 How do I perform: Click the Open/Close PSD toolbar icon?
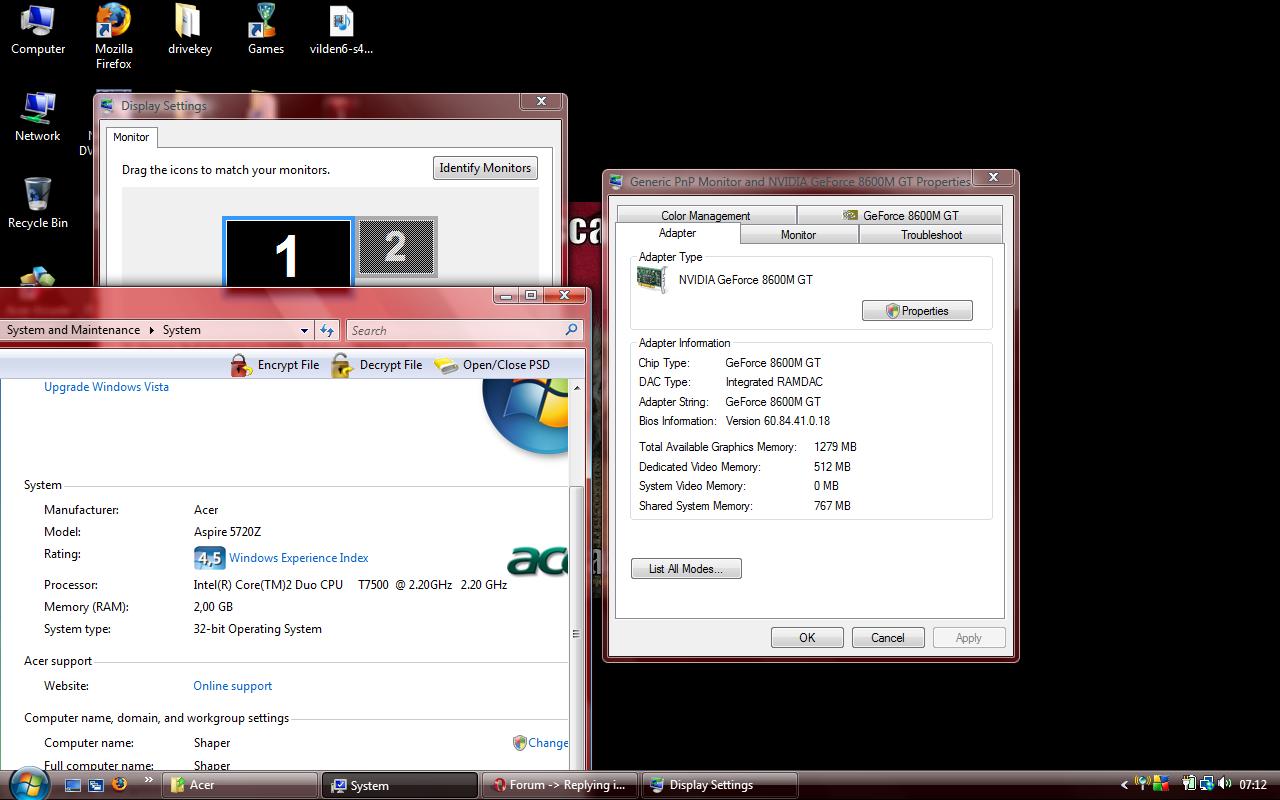446,365
